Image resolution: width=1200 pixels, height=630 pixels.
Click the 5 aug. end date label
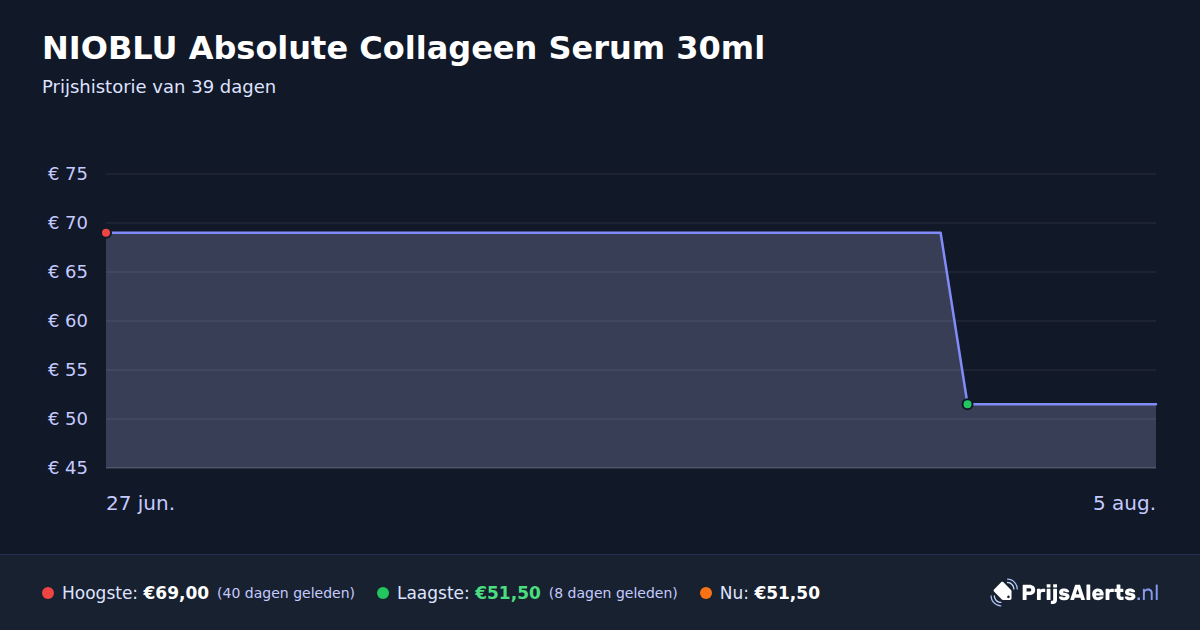pos(1124,503)
